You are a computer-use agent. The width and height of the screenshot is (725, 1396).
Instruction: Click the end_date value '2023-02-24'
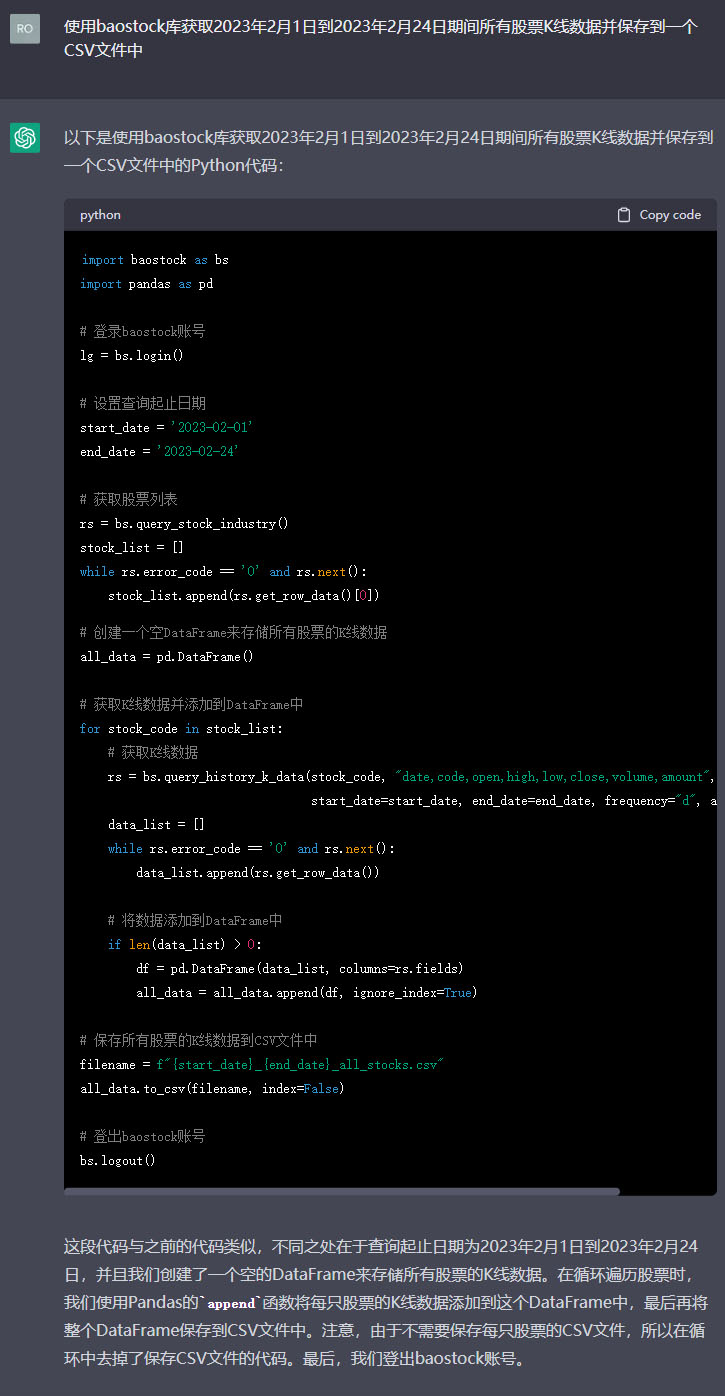point(197,452)
